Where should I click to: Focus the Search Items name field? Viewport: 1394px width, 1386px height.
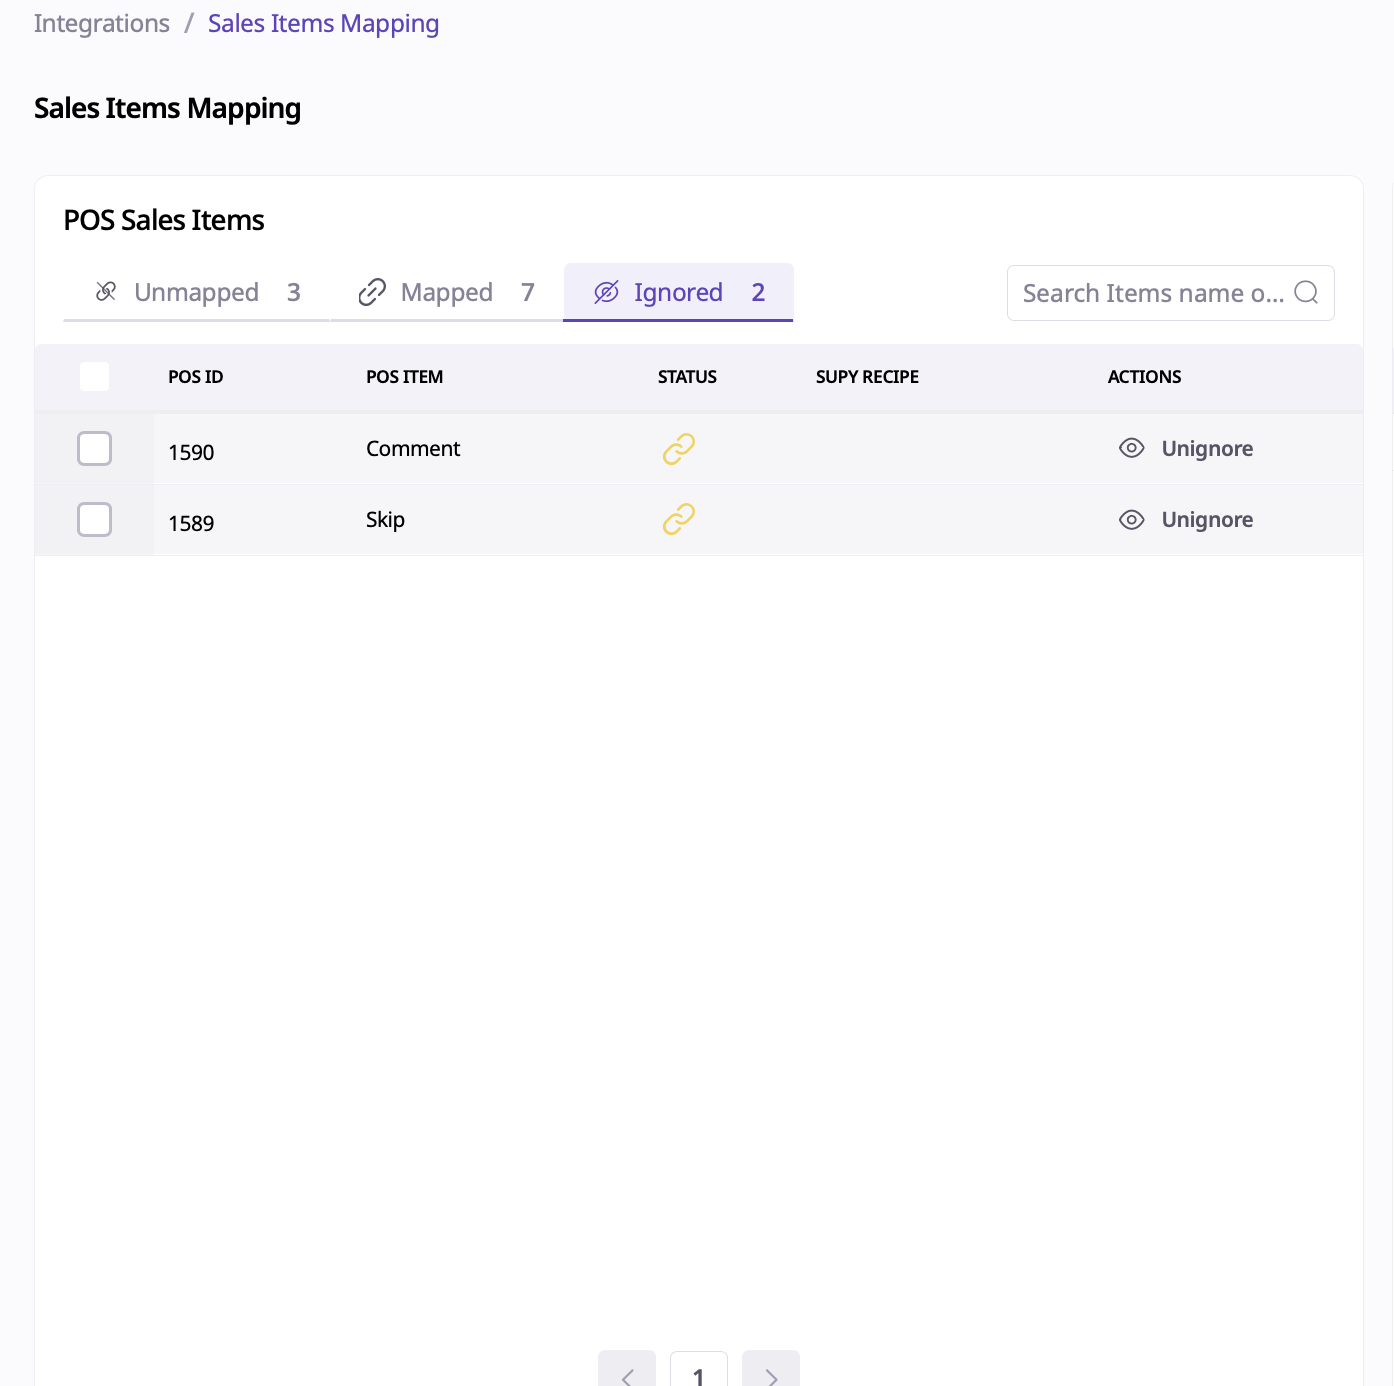[1152, 293]
